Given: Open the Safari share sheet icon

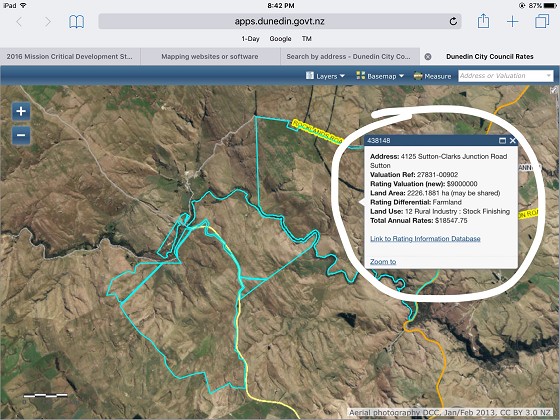Looking at the screenshot, I should (x=483, y=21).
